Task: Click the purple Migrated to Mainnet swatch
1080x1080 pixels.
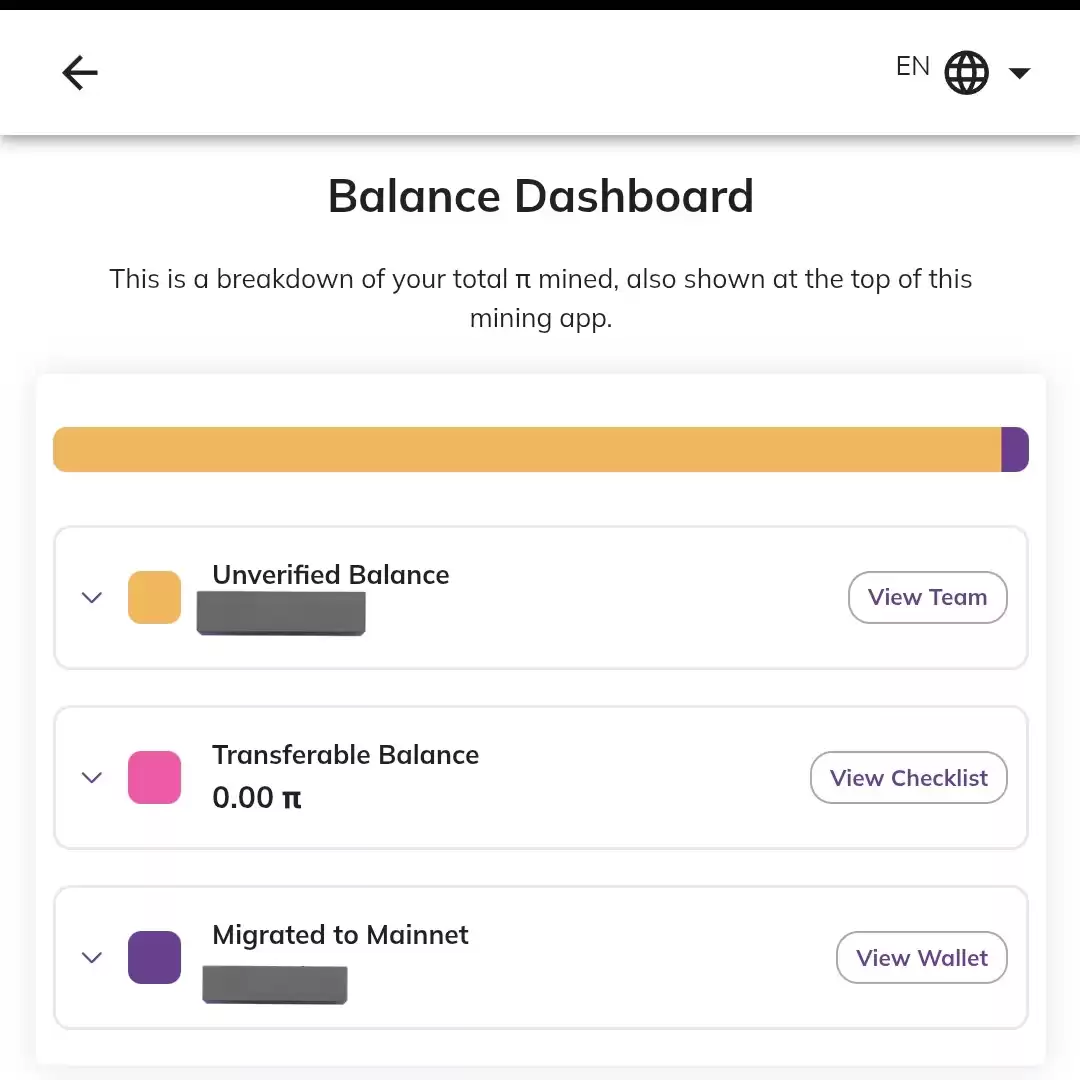Action: [x=154, y=957]
